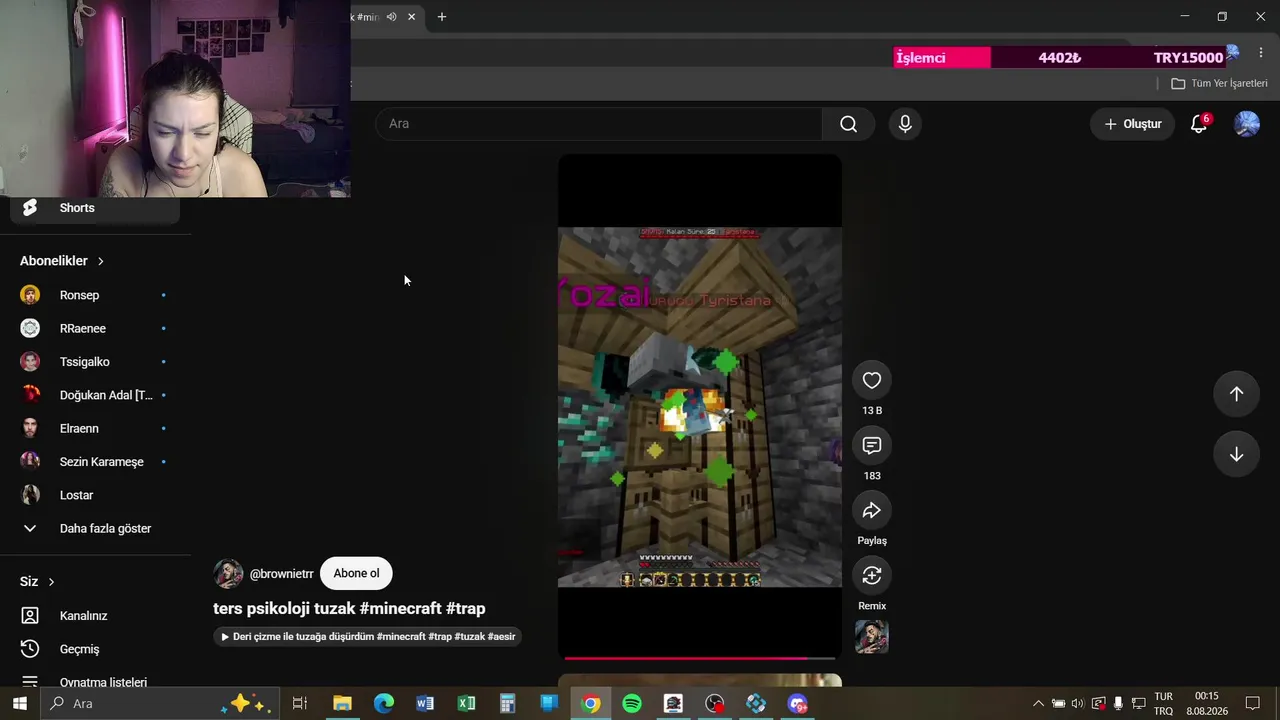Open Geçmiş watch history

(95, 649)
